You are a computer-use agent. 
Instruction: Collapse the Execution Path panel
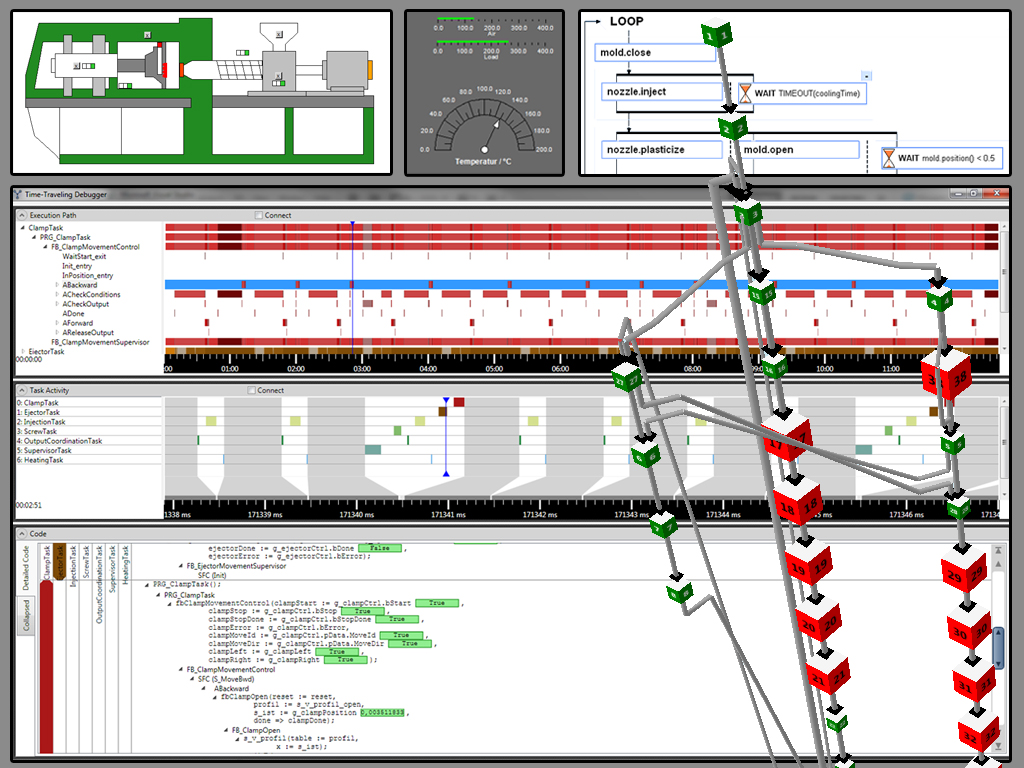pyautogui.click(x=22, y=215)
